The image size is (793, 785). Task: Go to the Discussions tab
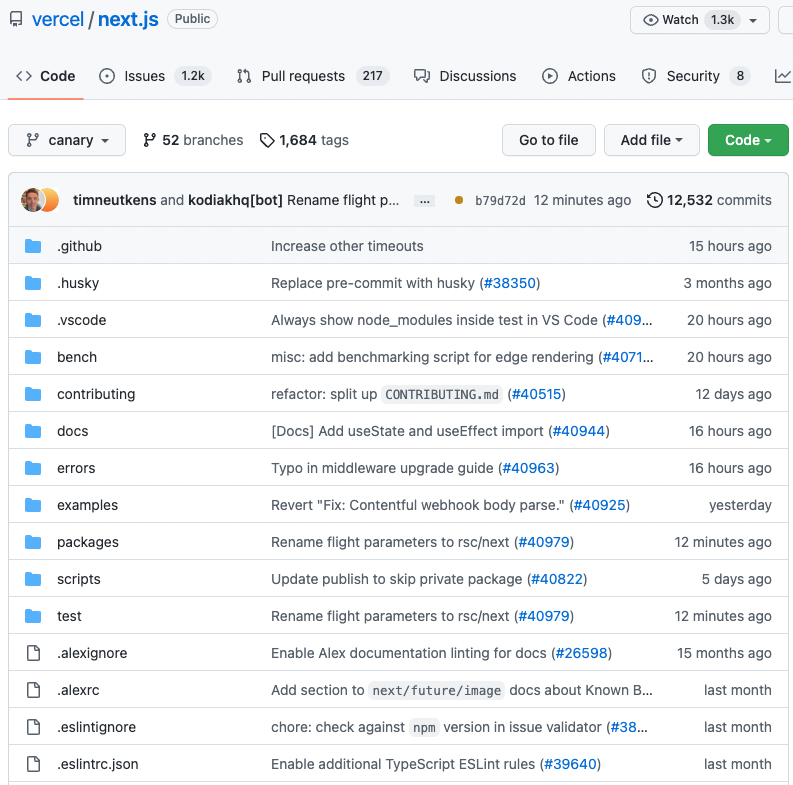pyautogui.click(x=465, y=76)
